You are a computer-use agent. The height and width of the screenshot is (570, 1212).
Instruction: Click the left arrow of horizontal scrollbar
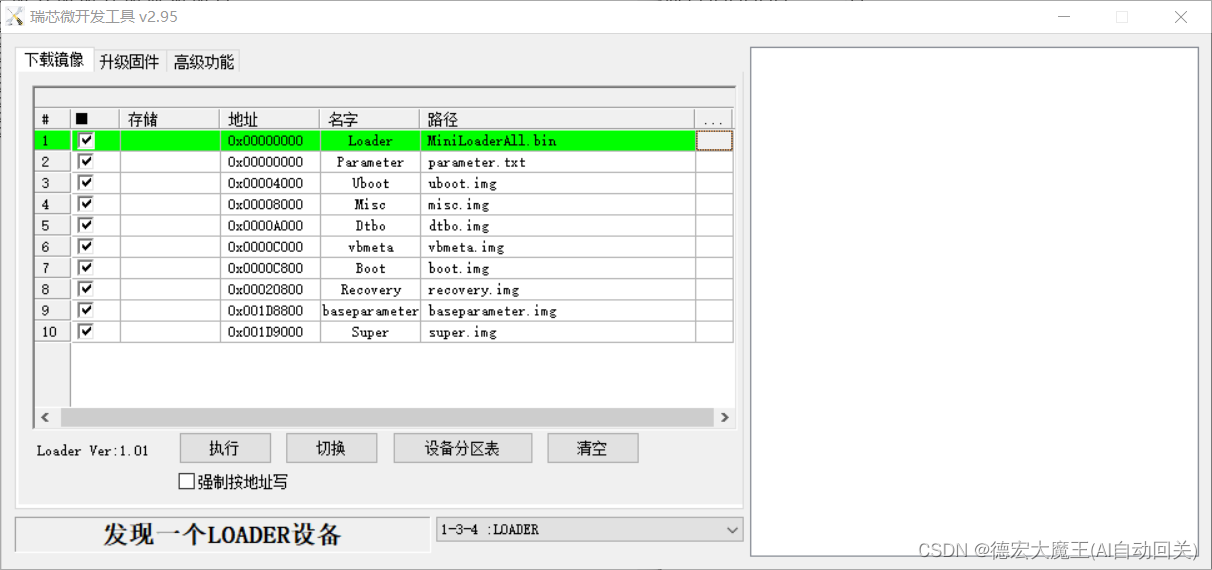[45, 418]
